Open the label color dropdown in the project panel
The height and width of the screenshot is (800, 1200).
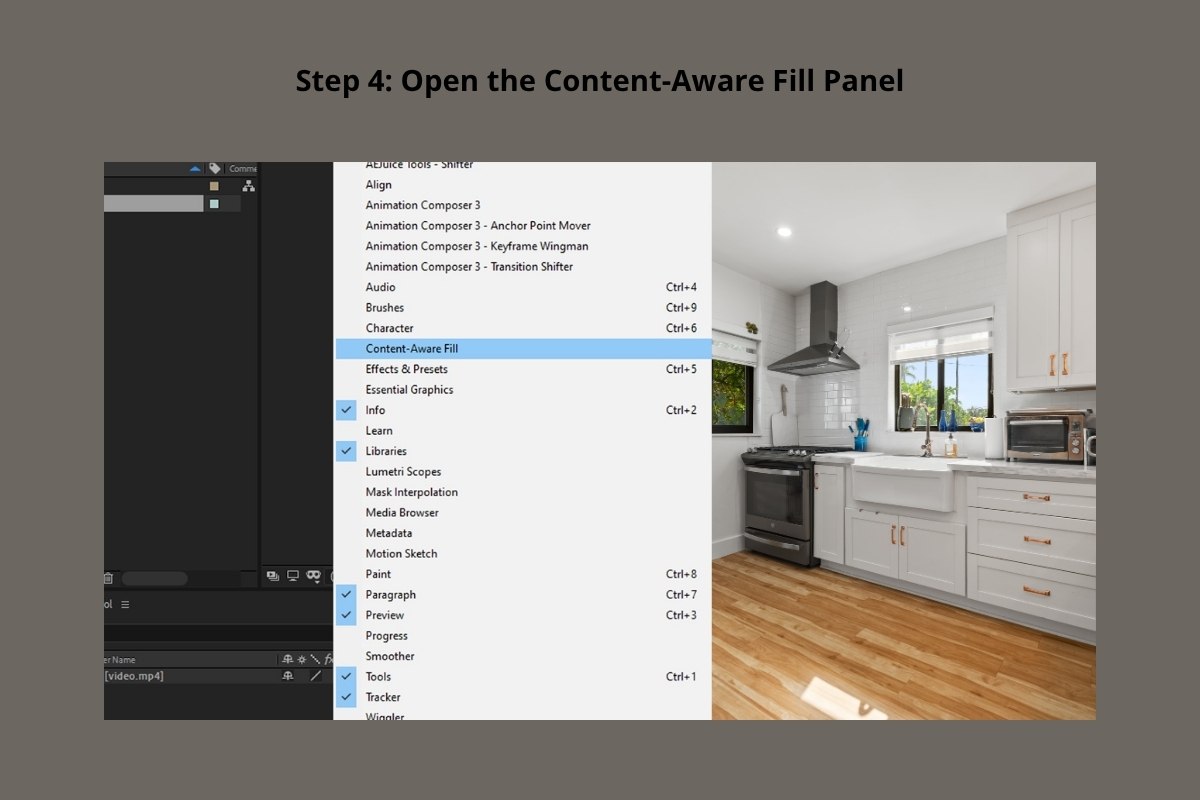point(214,186)
